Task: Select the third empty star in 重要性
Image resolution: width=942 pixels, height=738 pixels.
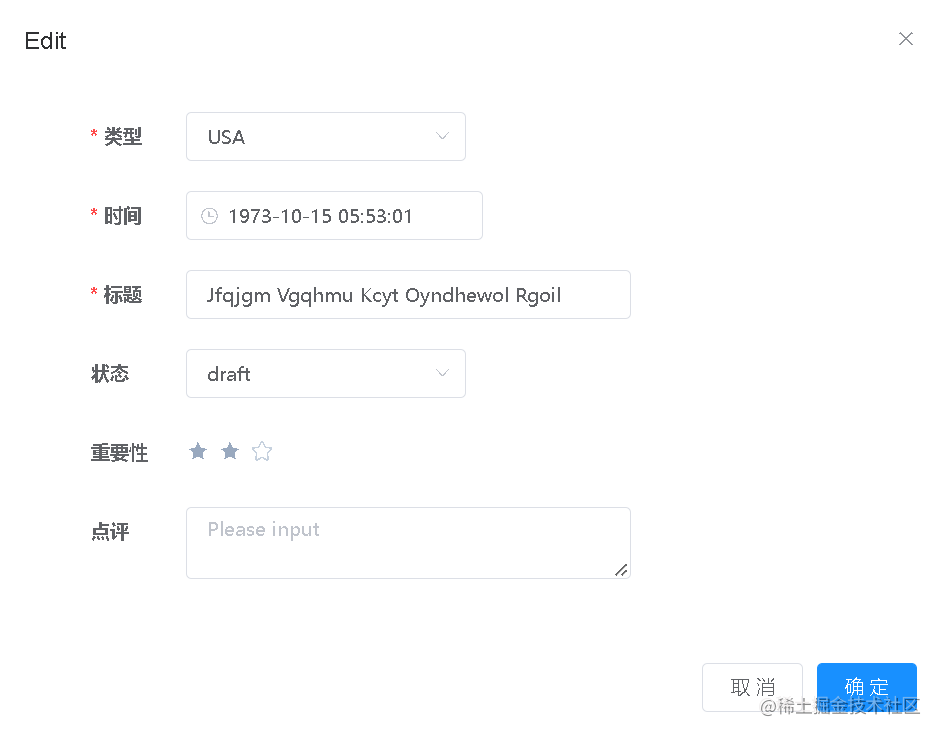Action: [262, 452]
